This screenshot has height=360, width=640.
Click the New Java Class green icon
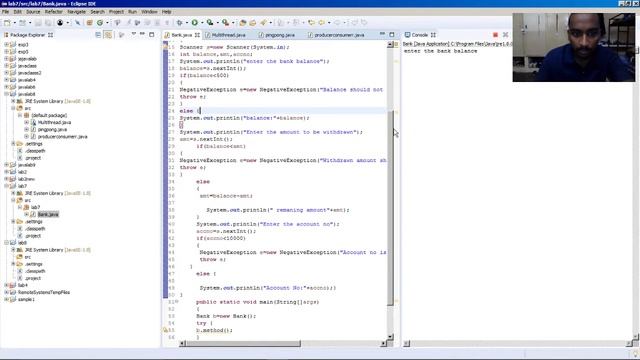pyautogui.click(x=100, y=23)
